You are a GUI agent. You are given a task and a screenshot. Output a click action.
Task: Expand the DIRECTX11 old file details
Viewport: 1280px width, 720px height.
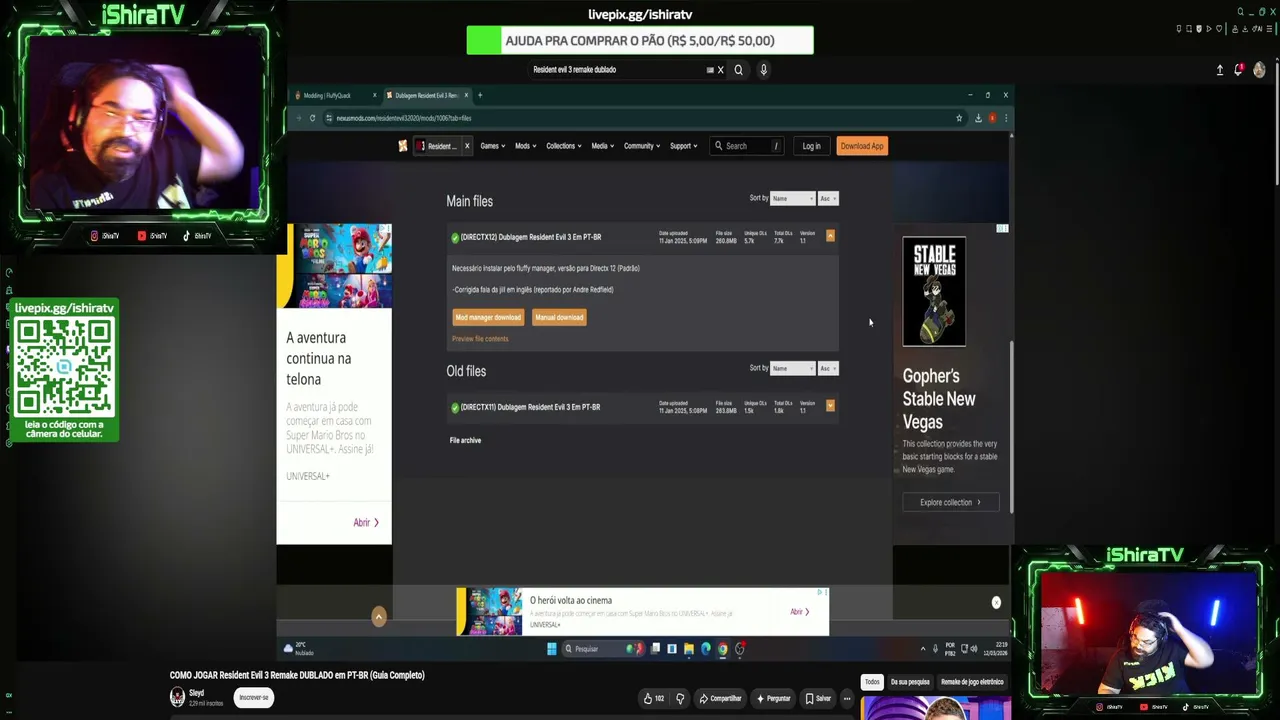pyautogui.click(x=830, y=406)
